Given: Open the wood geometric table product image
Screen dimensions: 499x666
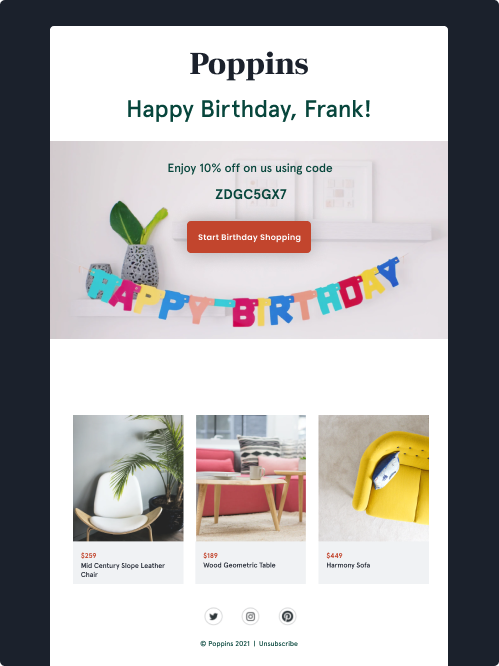Looking at the screenshot, I should pyautogui.click(x=251, y=478).
